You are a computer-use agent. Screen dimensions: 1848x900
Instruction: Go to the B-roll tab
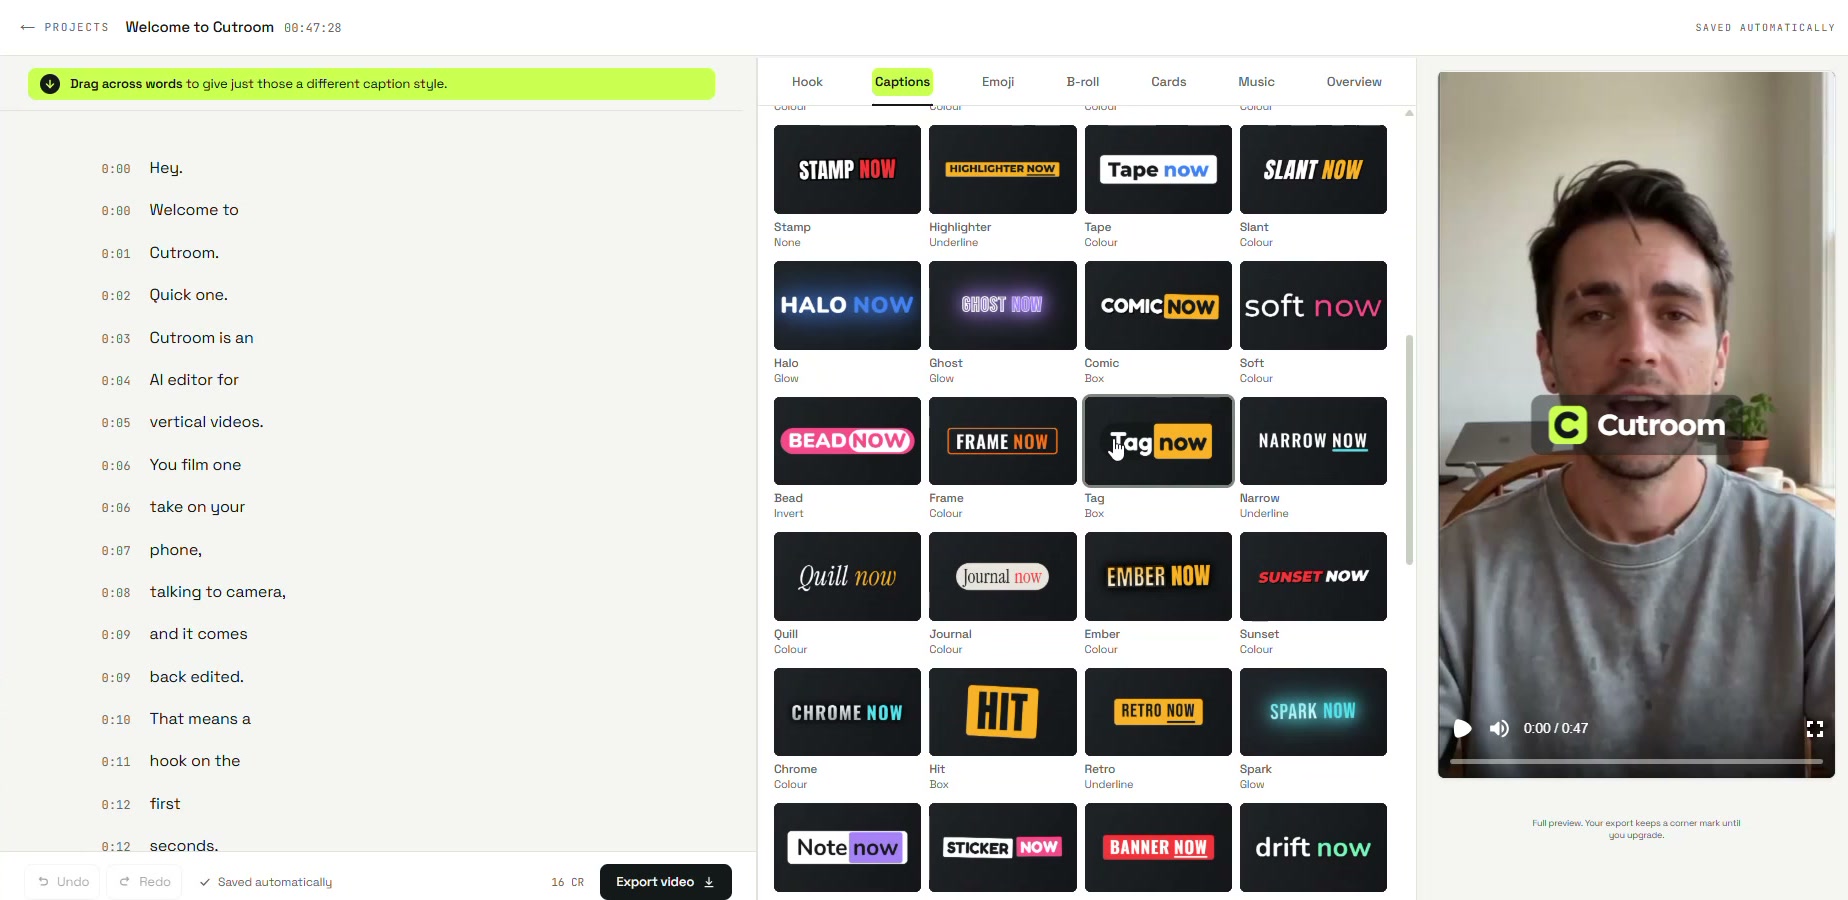[x=1083, y=82]
